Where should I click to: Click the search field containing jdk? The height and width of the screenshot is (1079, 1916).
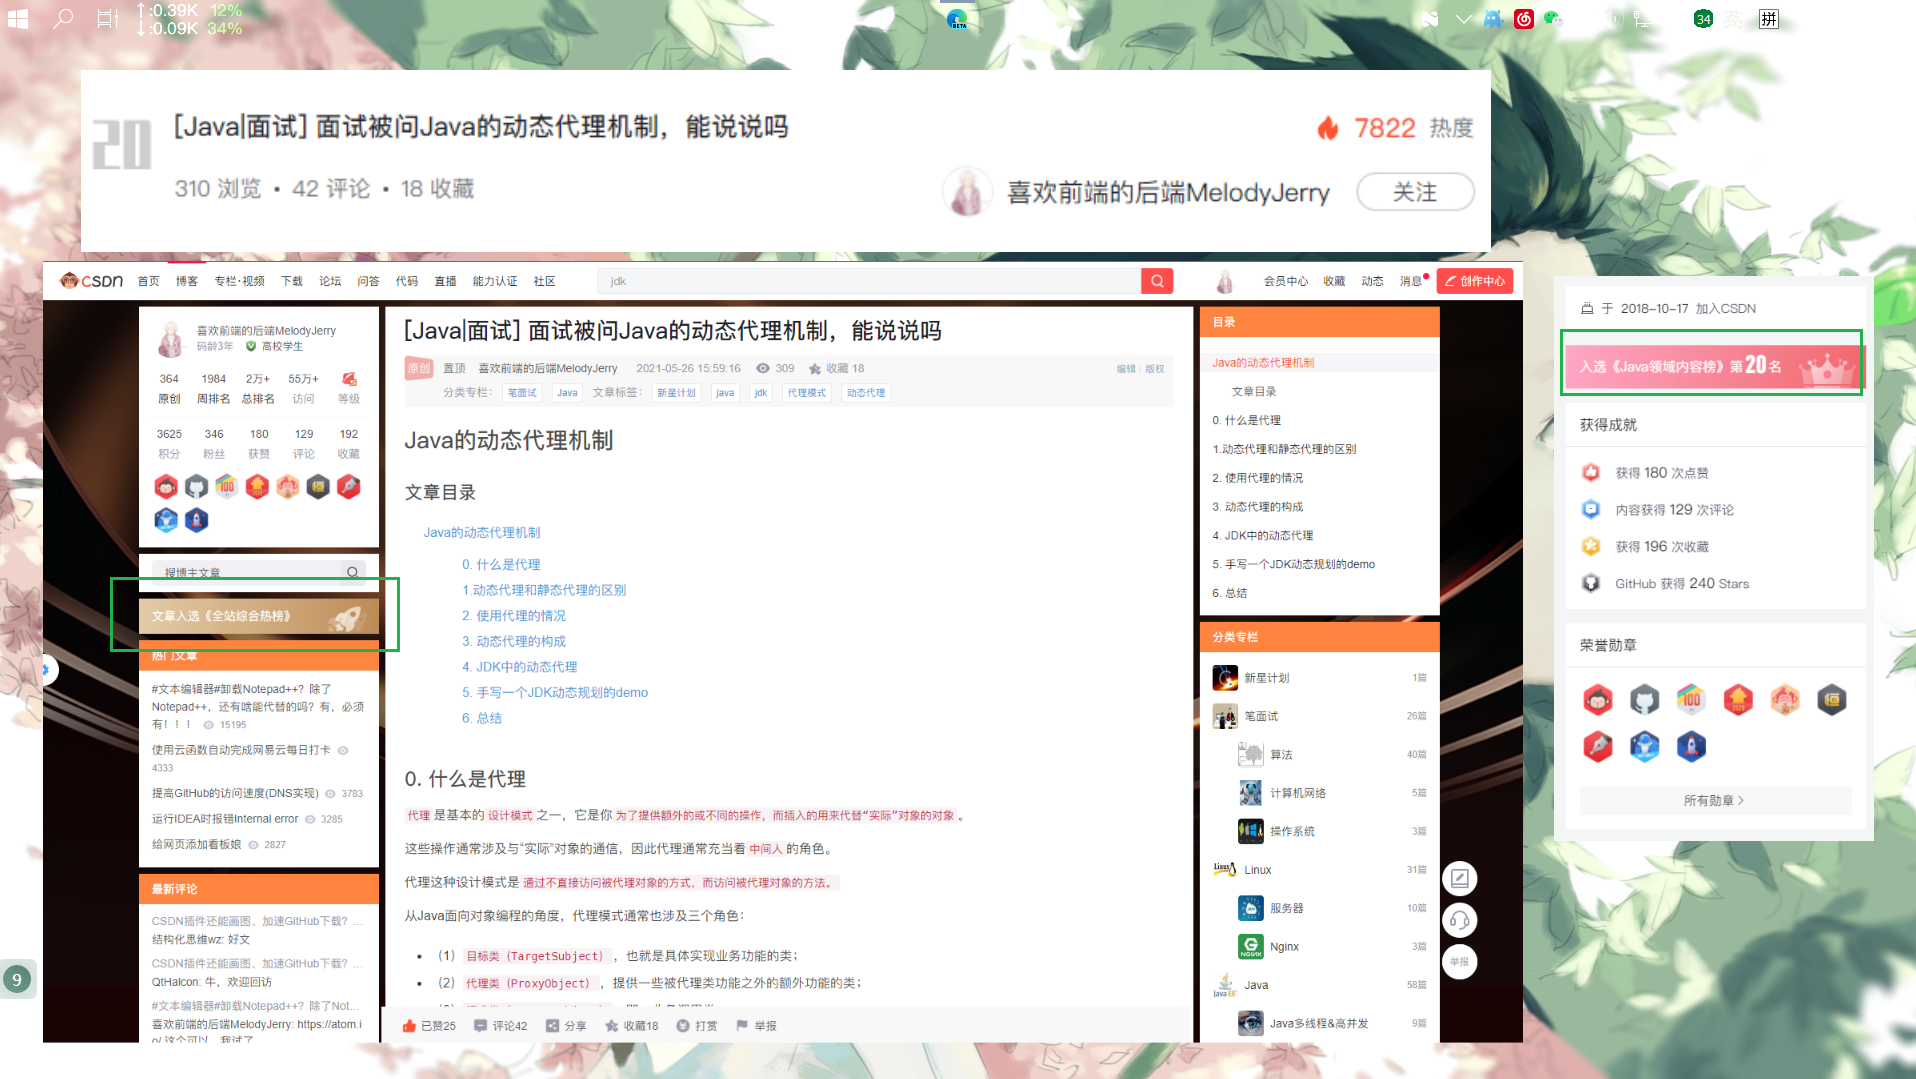tap(870, 281)
